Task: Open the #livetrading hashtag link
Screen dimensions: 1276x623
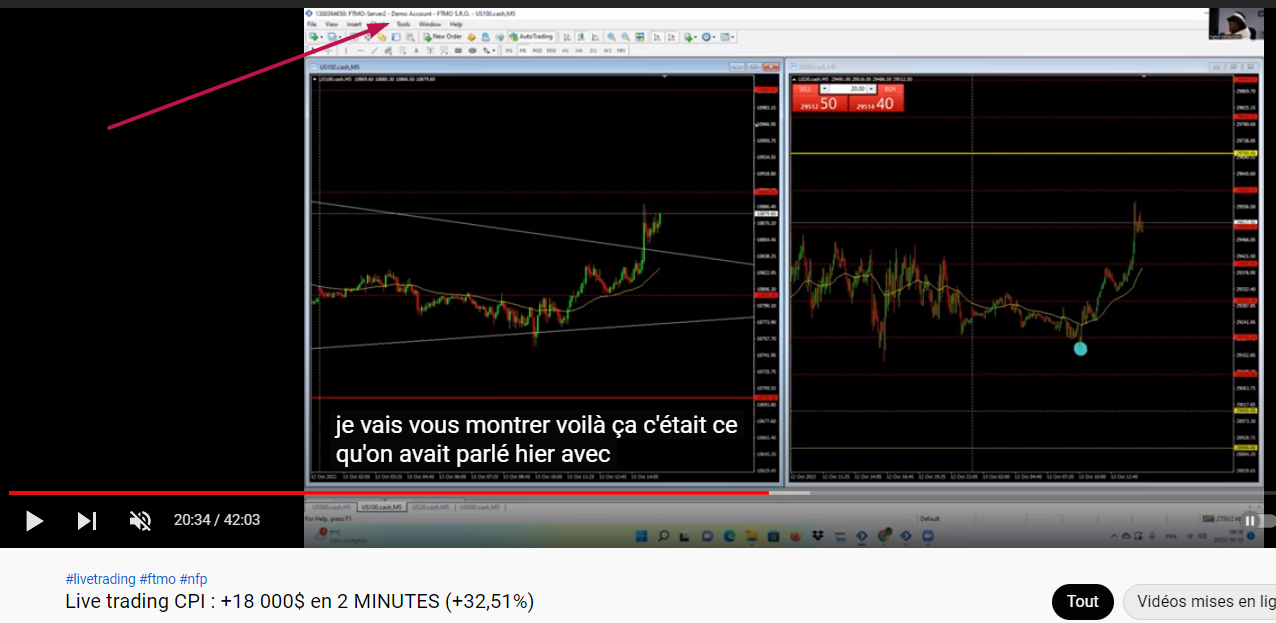Action: (100, 579)
